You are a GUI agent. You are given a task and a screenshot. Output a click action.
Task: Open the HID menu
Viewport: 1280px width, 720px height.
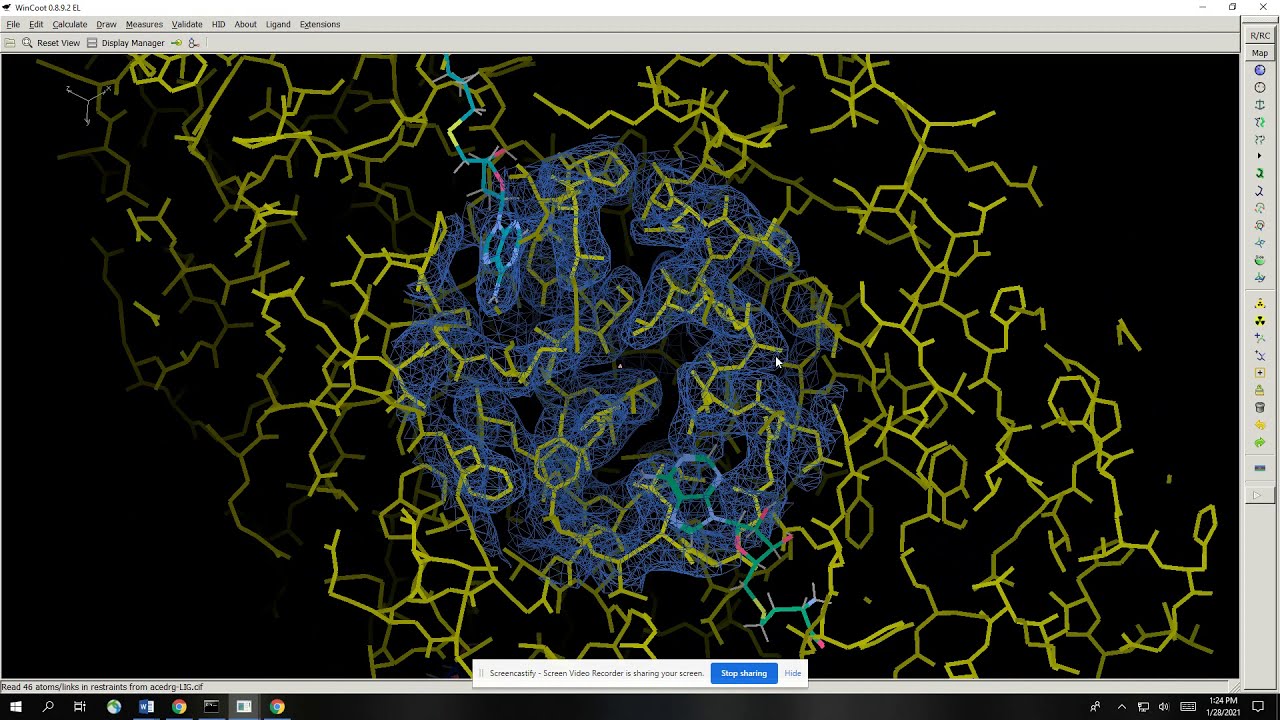(x=218, y=24)
